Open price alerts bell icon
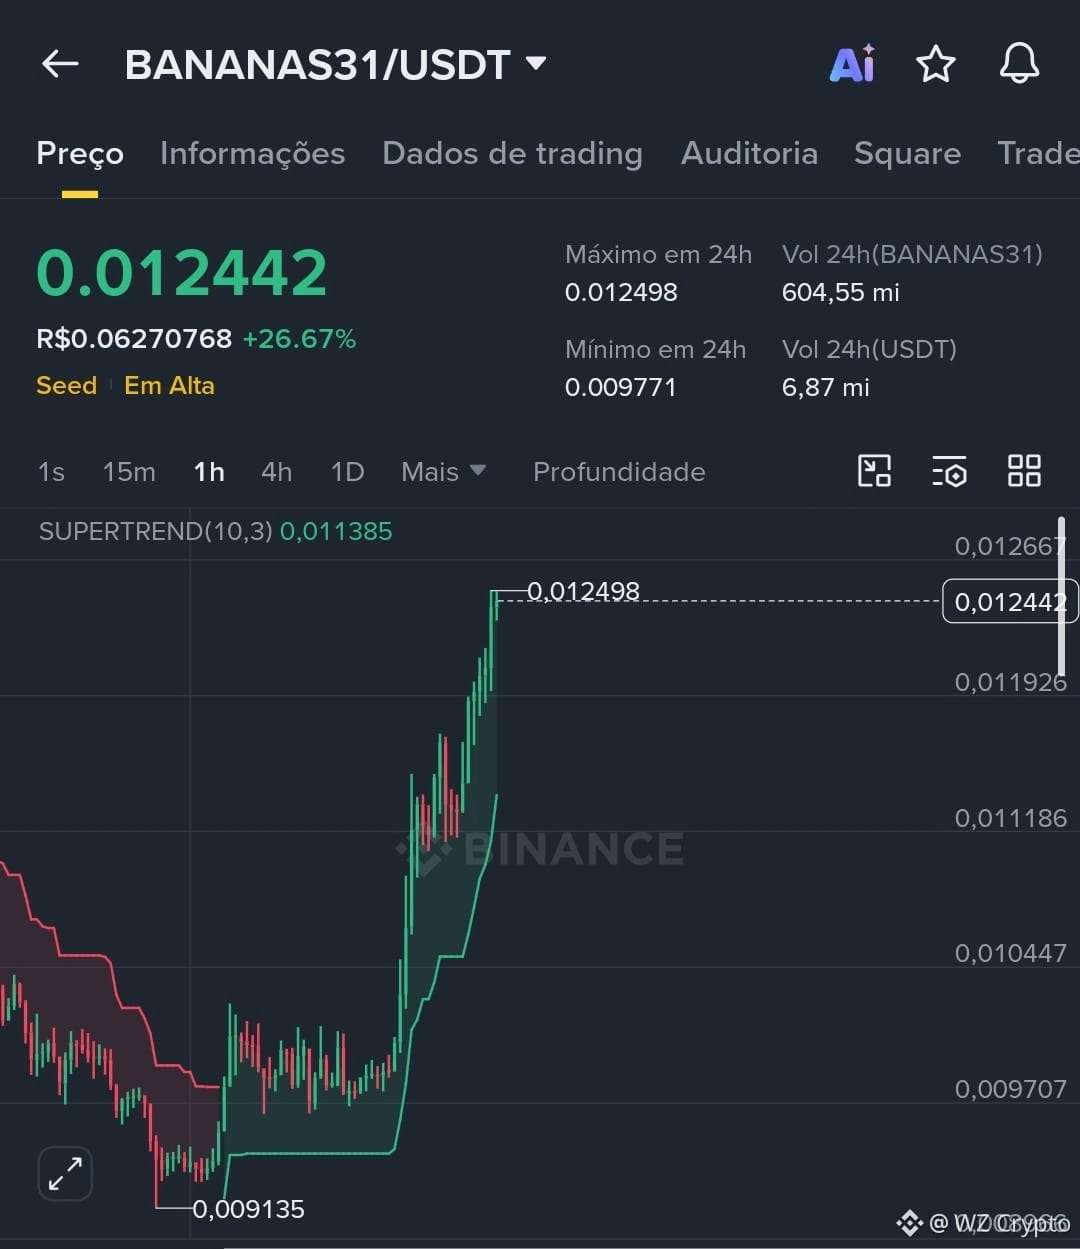This screenshot has height=1249, width=1080. [1019, 64]
